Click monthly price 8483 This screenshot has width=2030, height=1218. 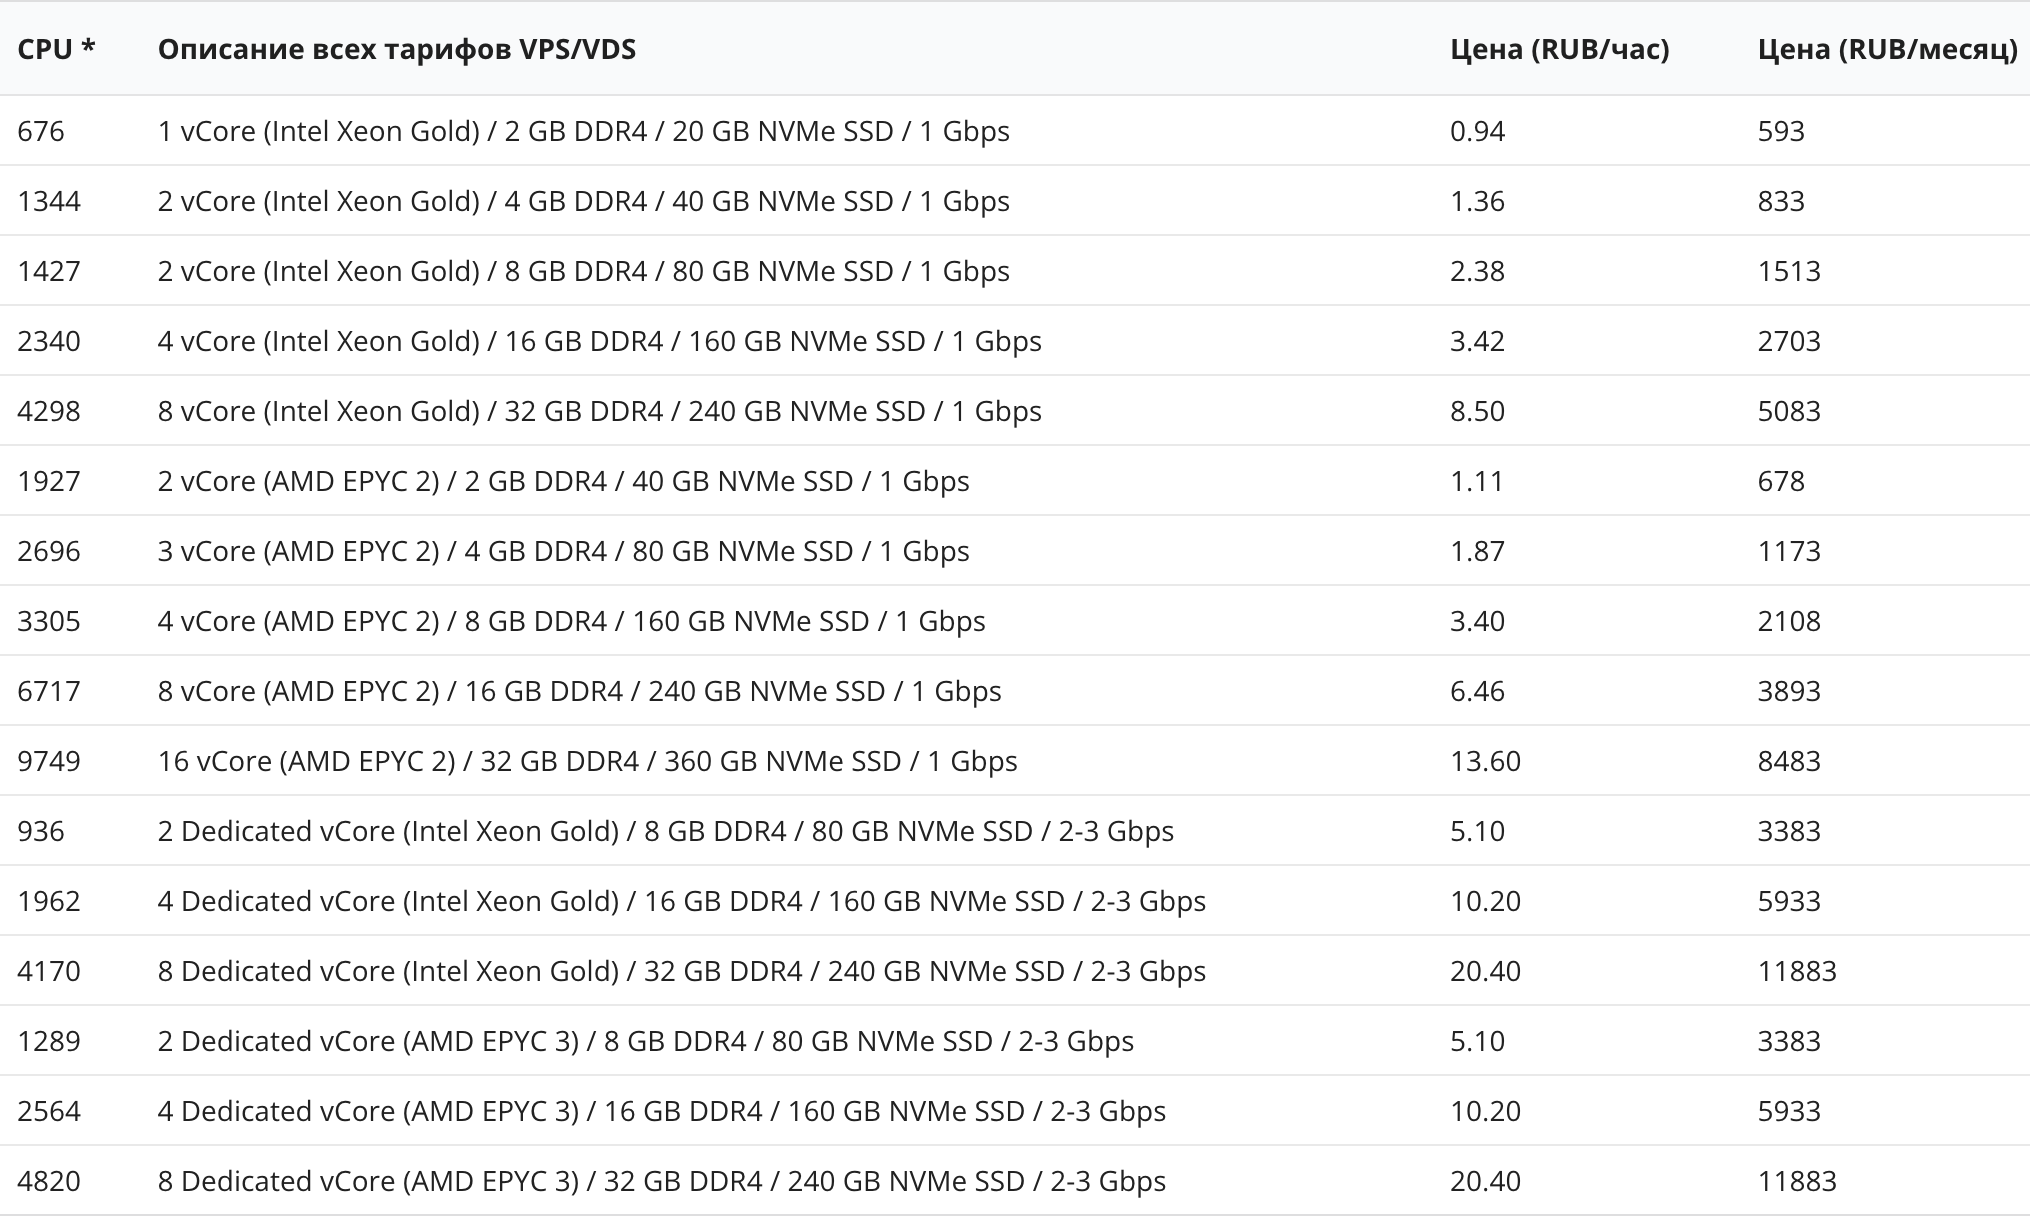1789,761
